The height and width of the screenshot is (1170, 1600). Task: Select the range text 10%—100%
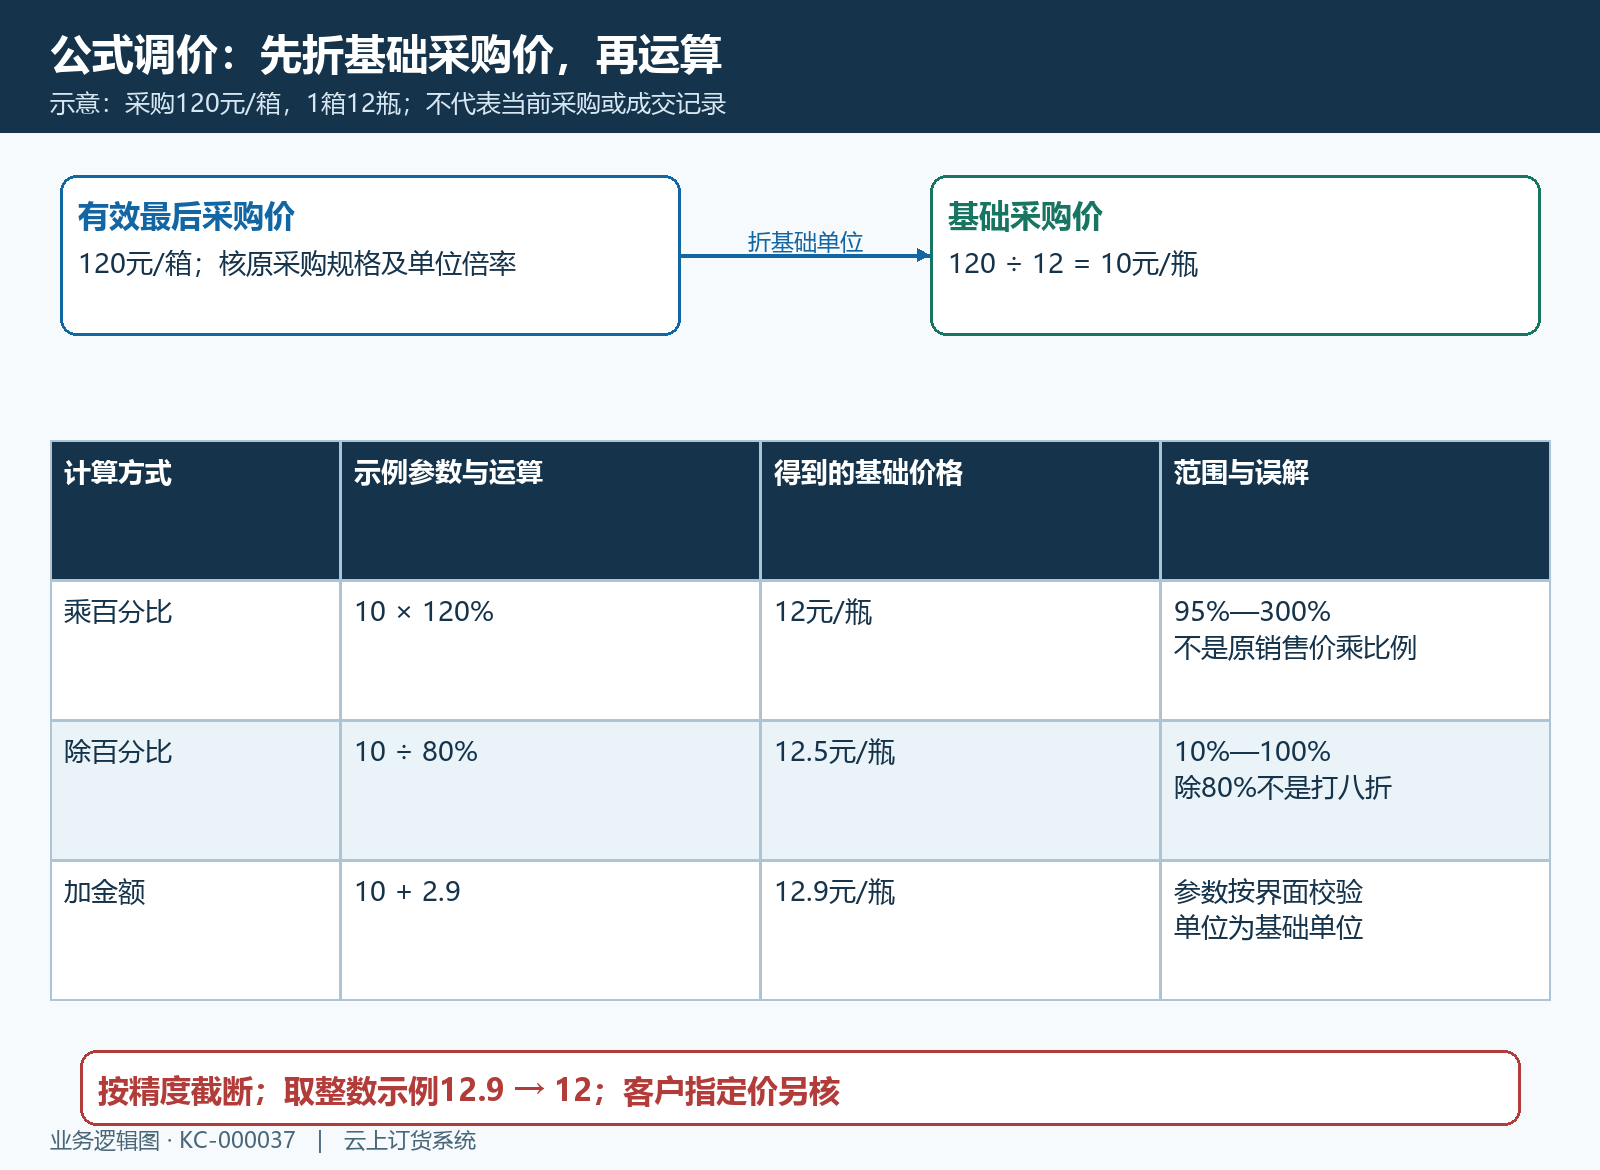(1252, 752)
